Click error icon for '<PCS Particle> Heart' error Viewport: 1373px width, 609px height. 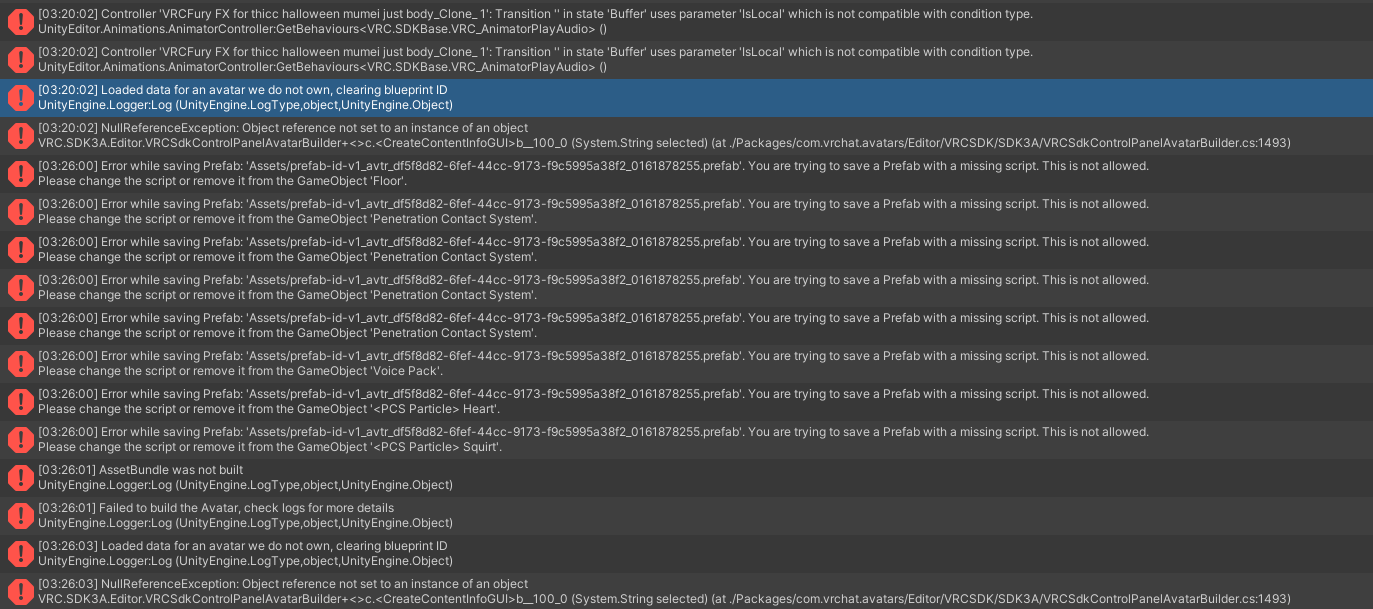20,401
